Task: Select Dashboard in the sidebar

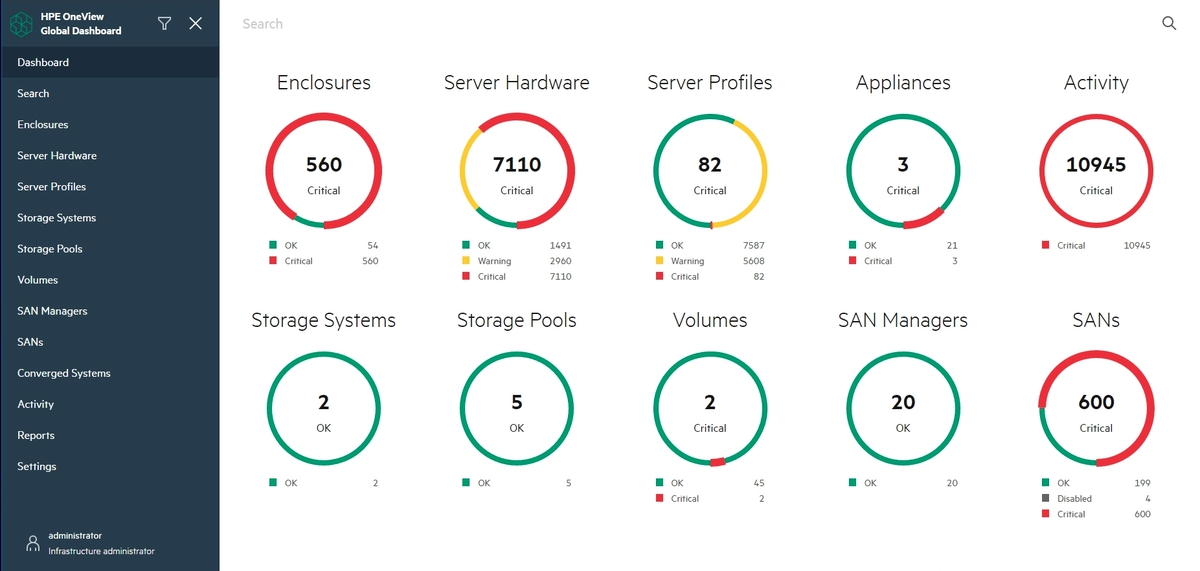Action: (110, 62)
